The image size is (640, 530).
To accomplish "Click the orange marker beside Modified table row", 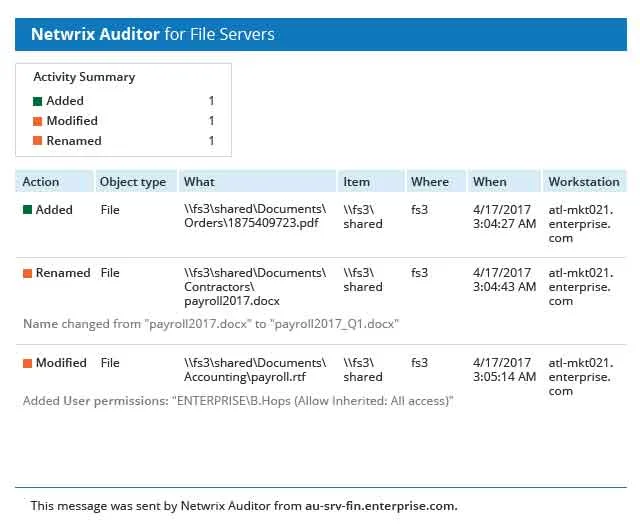I will 27,363.
